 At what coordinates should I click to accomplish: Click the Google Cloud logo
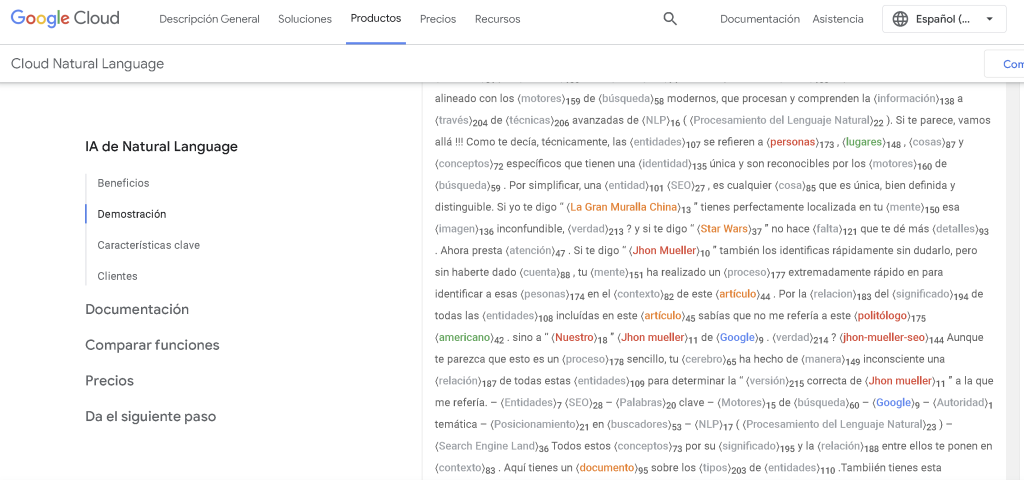(65, 19)
